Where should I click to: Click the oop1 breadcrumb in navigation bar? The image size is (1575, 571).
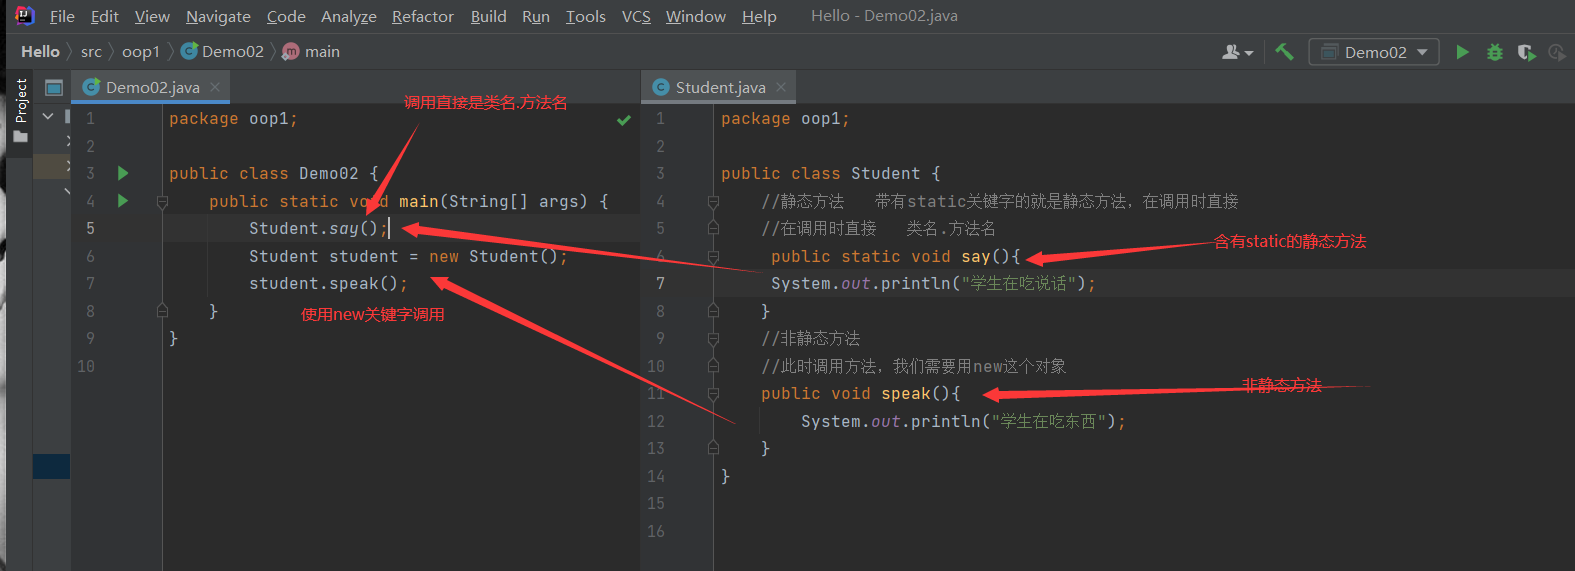point(140,51)
